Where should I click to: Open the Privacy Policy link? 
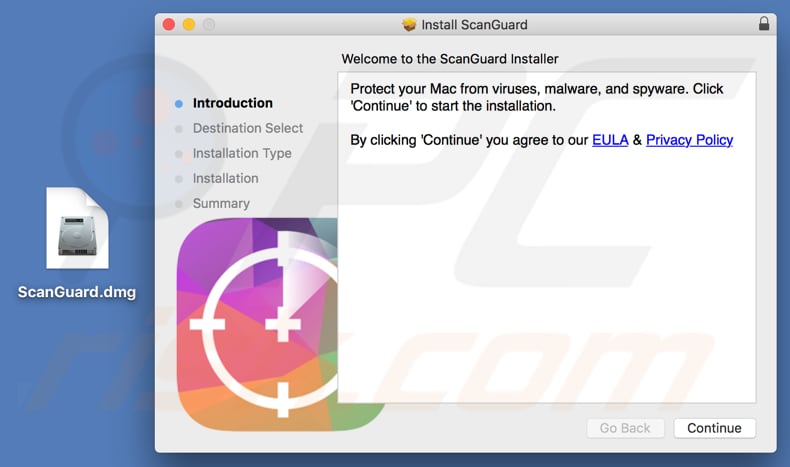pyautogui.click(x=689, y=140)
